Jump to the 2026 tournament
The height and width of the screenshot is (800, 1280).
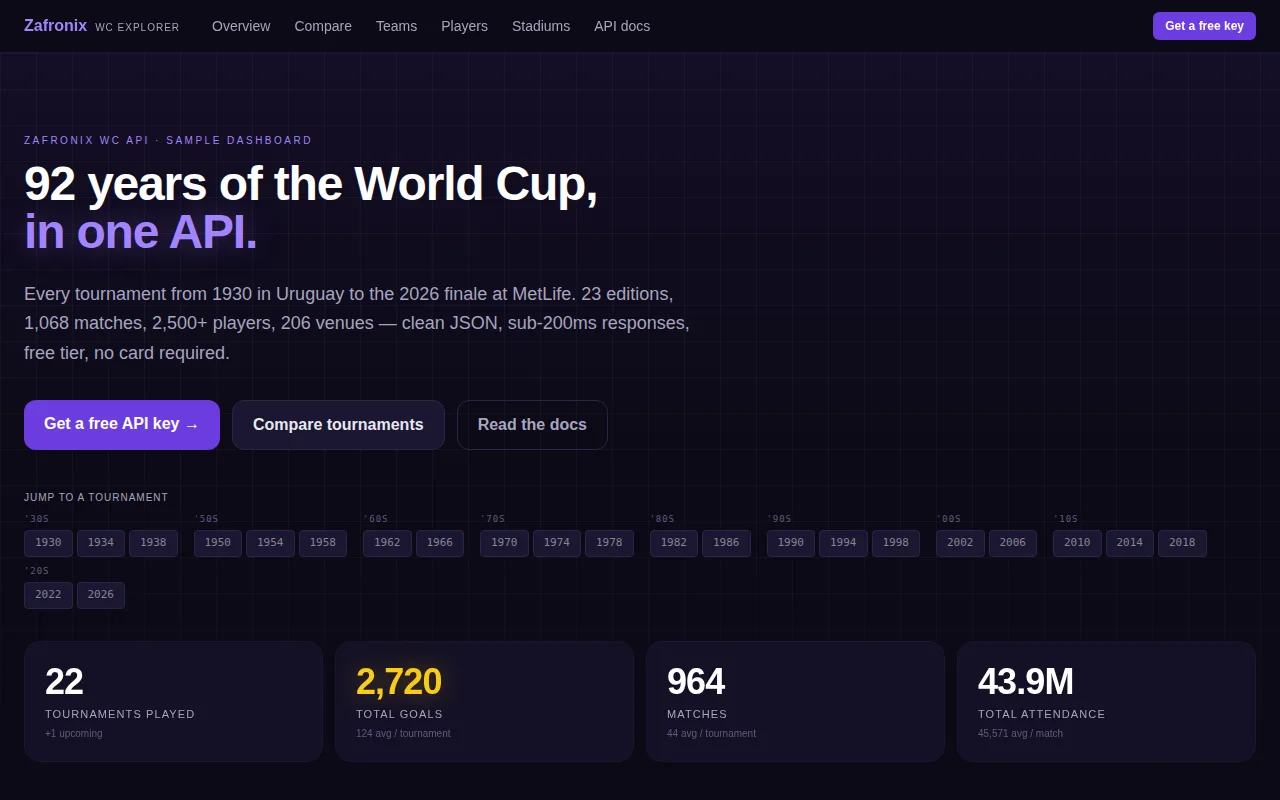click(x=101, y=595)
